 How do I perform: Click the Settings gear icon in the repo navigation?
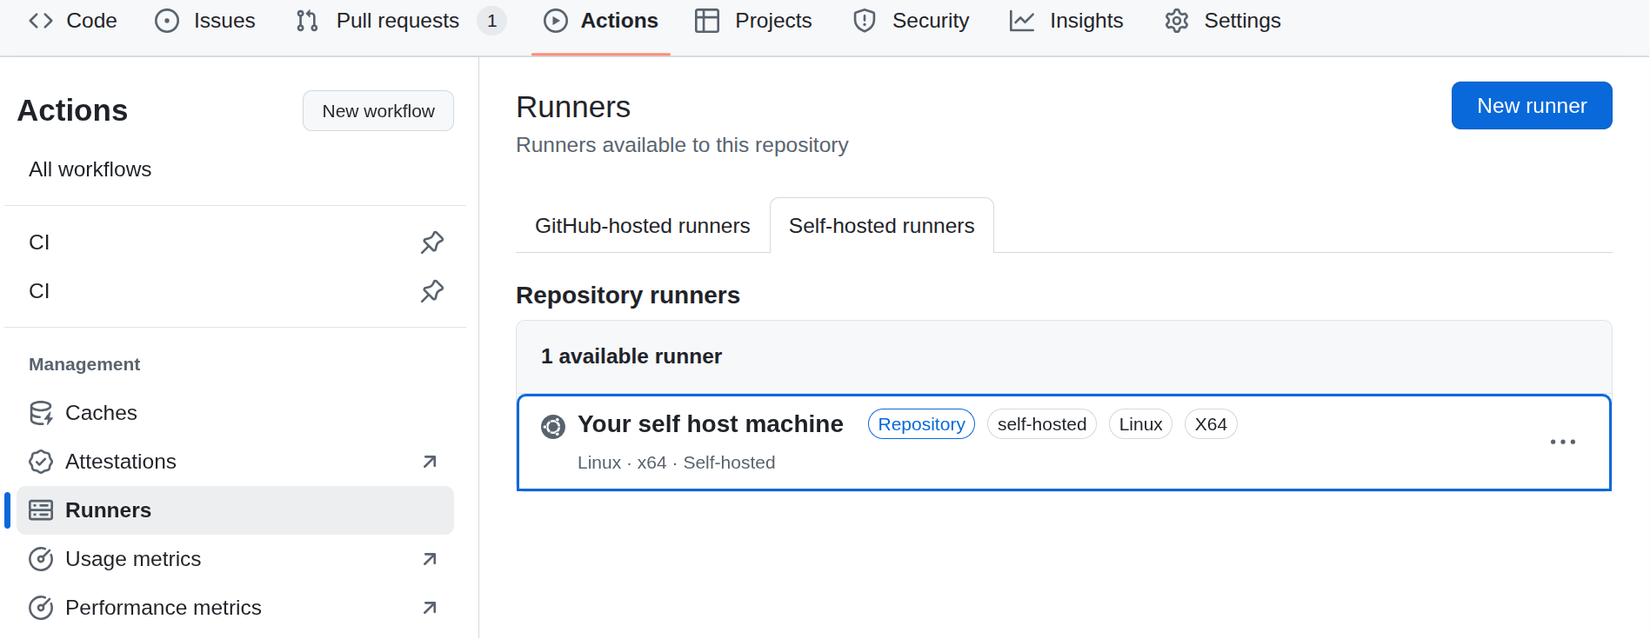pos(1177,21)
